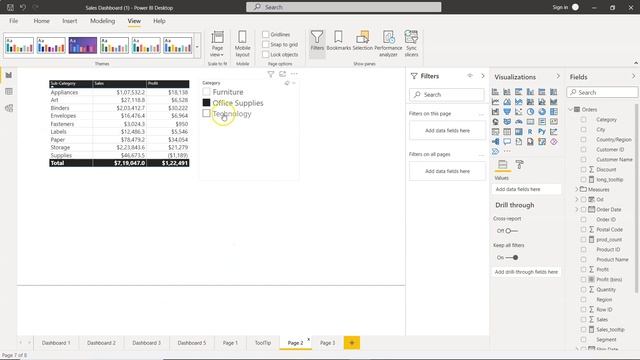Choose the Matrix visualization
Viewport: 640px width, 360px height.
tap(518, 131)
